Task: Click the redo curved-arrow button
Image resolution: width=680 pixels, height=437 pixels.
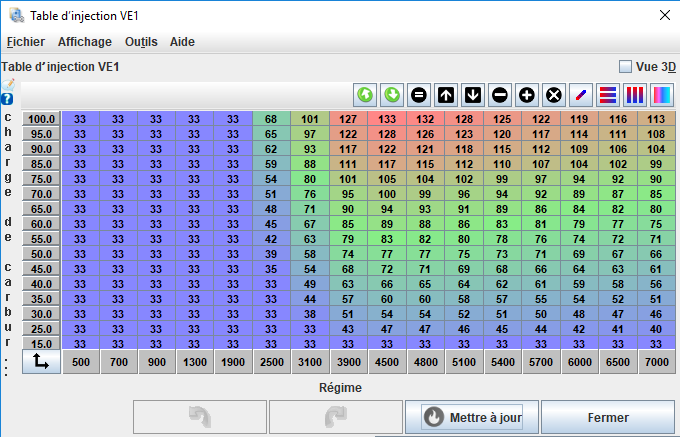Action: pyautogui.click(x=336, y=417)
